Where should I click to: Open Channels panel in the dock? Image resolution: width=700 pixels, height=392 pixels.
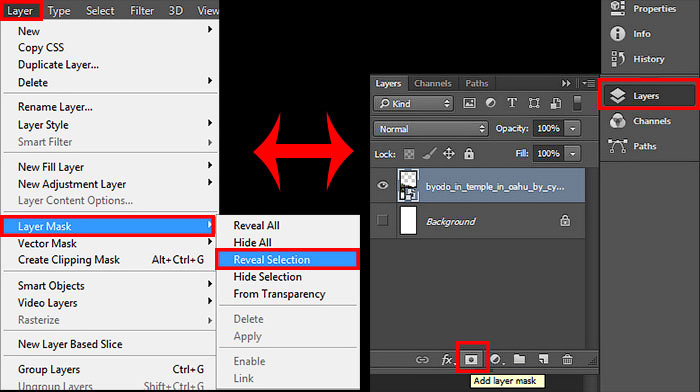pos(641,121)
